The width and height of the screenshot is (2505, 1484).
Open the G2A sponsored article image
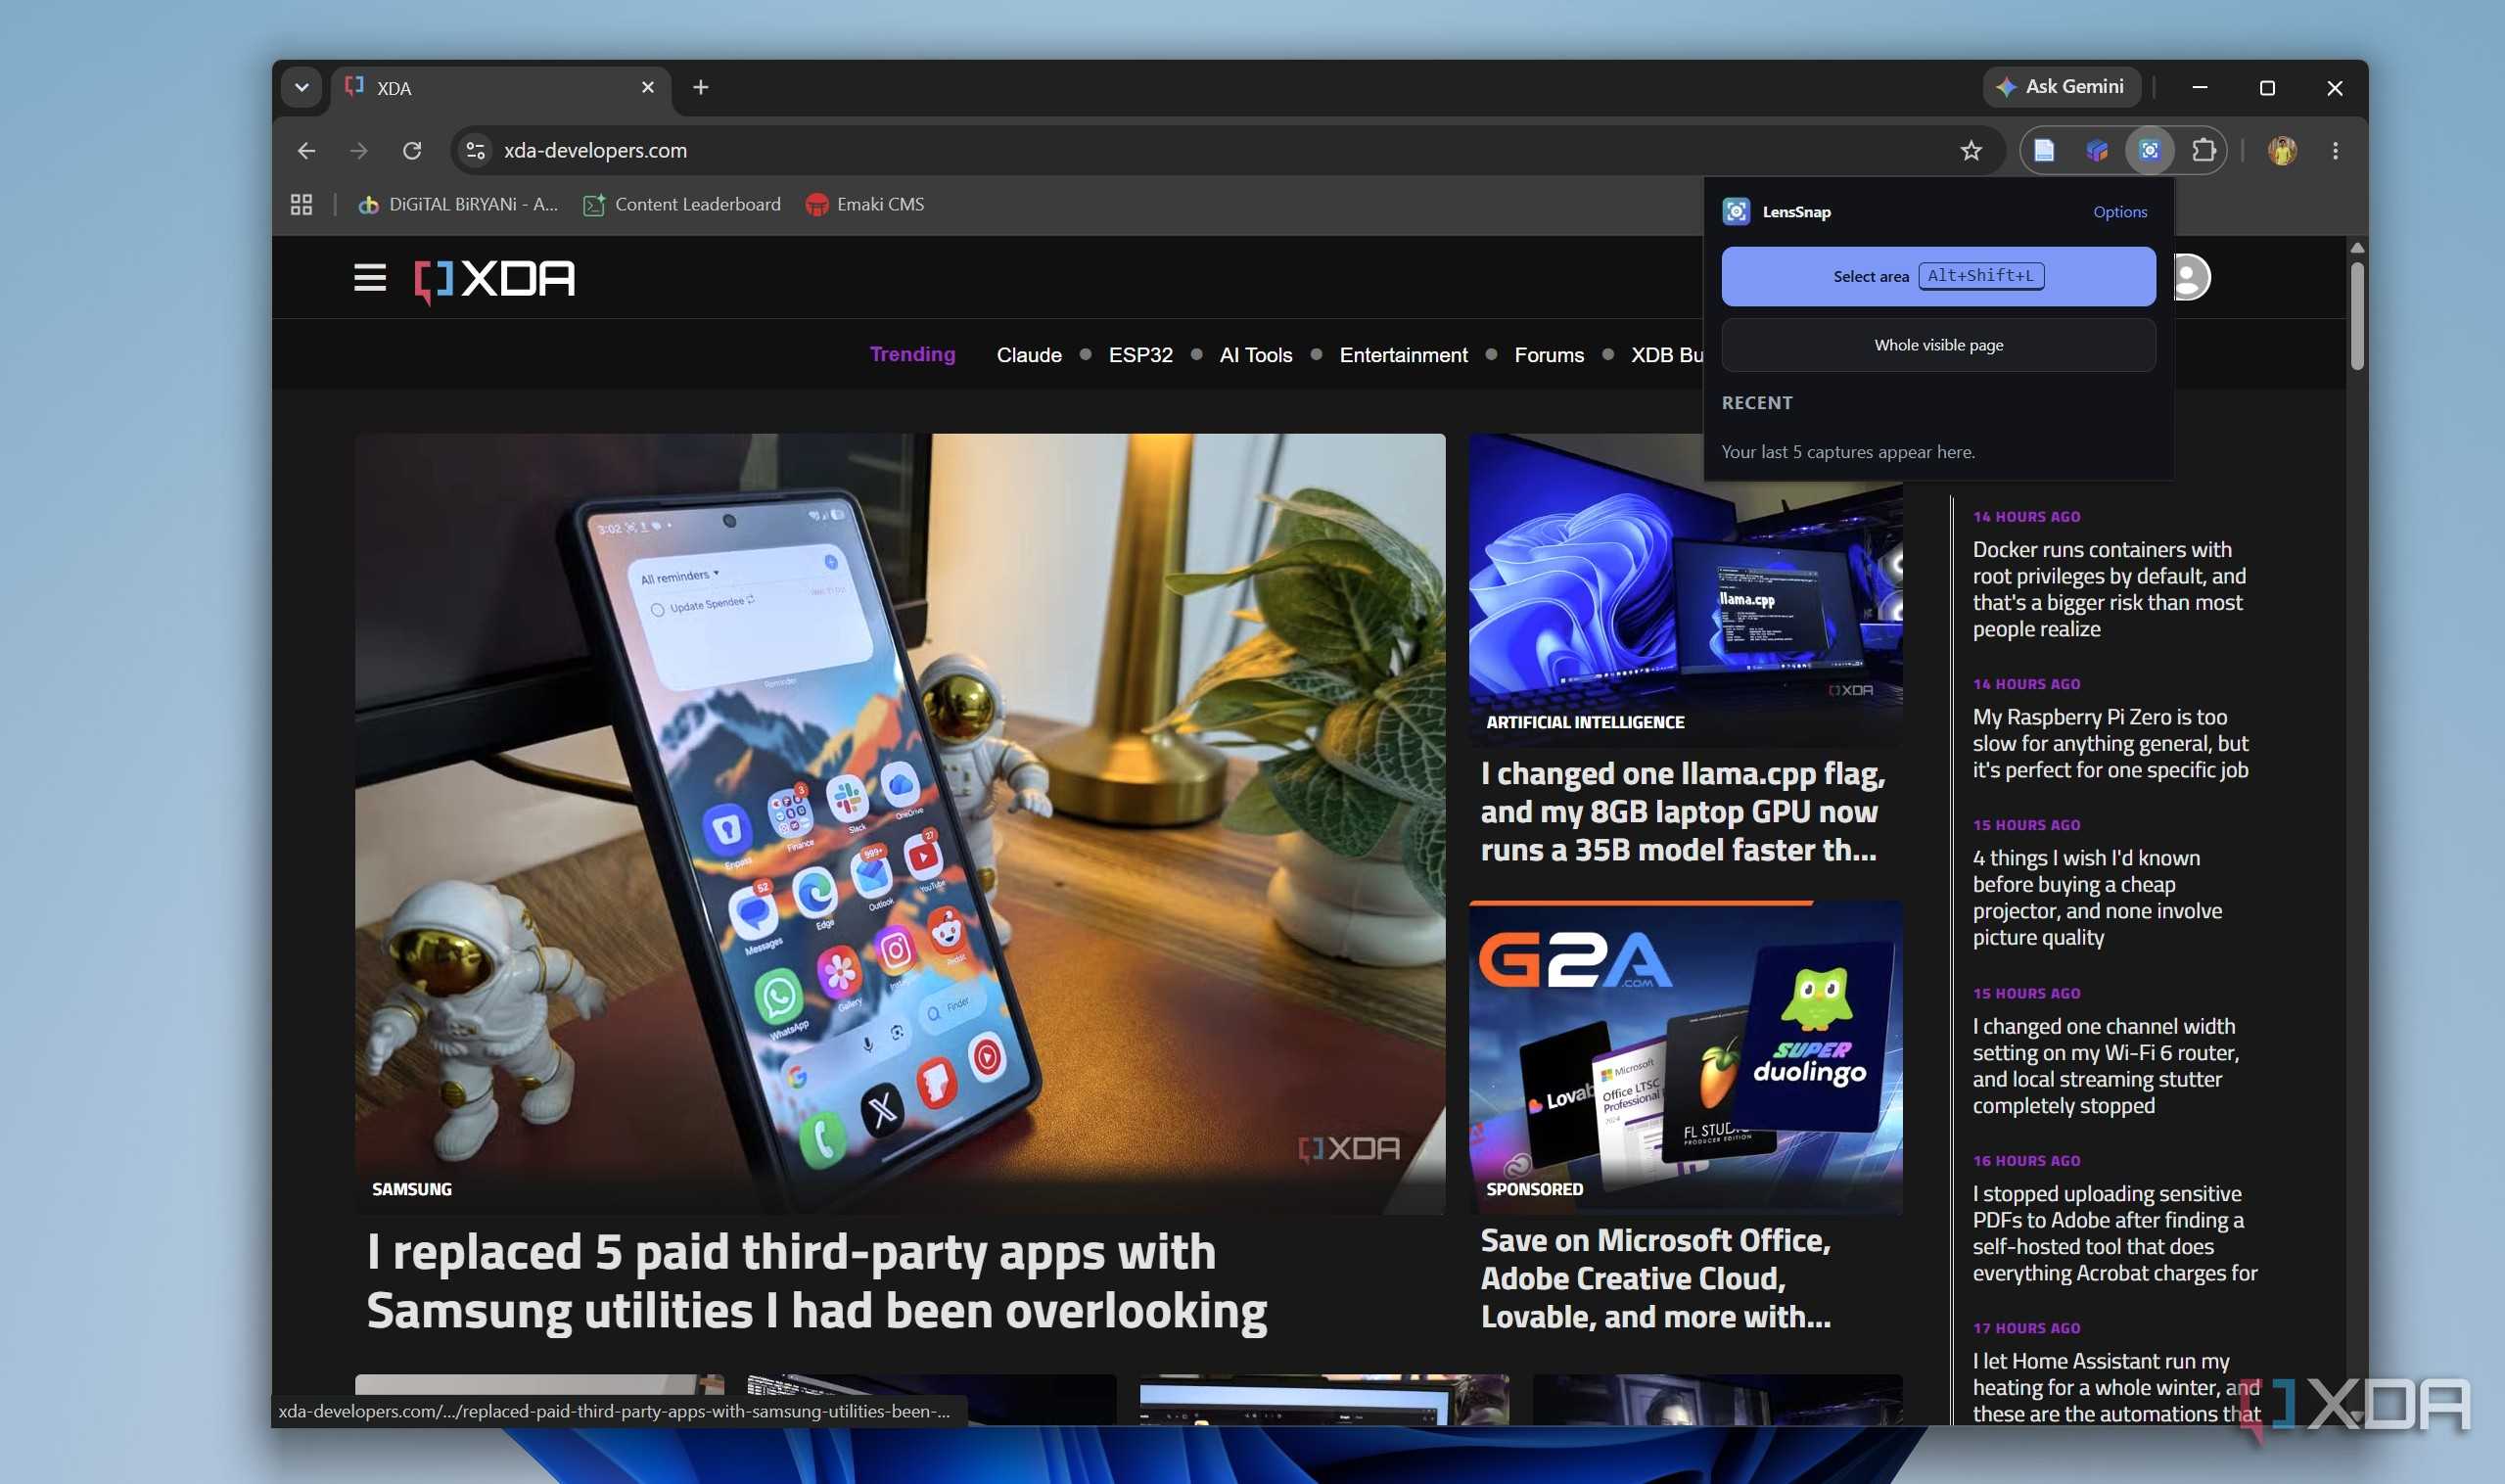[x=1685, y=1057]
